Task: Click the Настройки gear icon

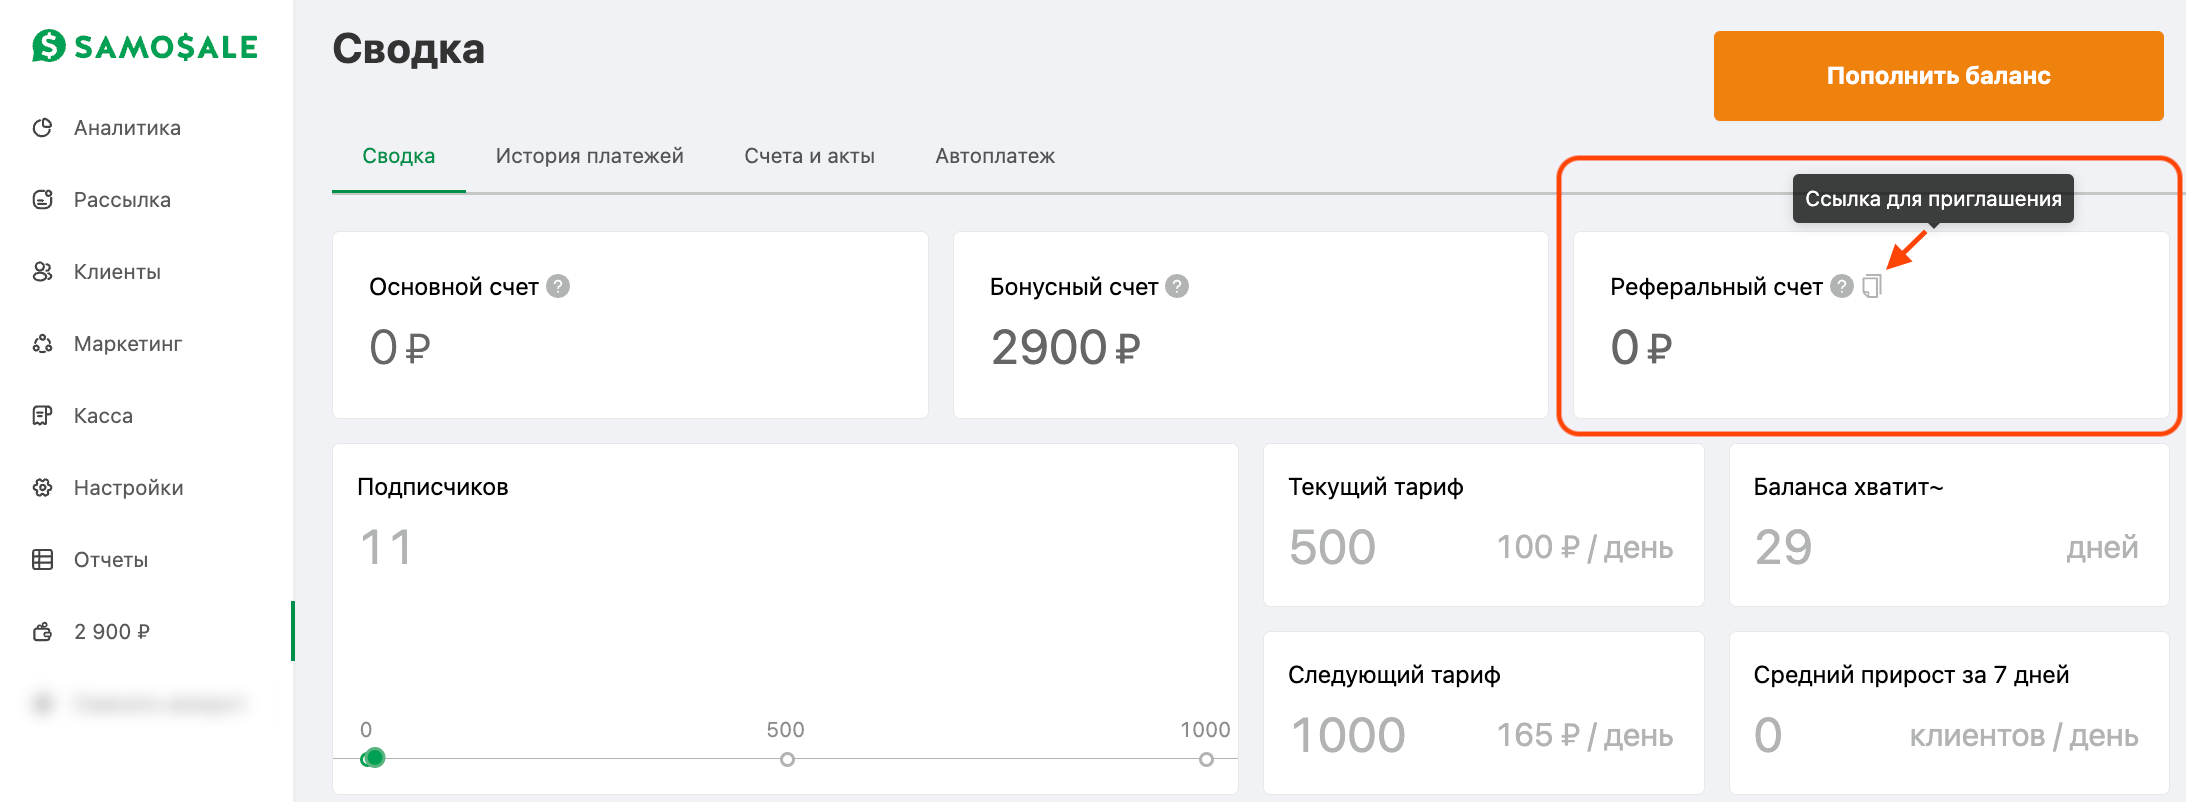Action: 42,488
